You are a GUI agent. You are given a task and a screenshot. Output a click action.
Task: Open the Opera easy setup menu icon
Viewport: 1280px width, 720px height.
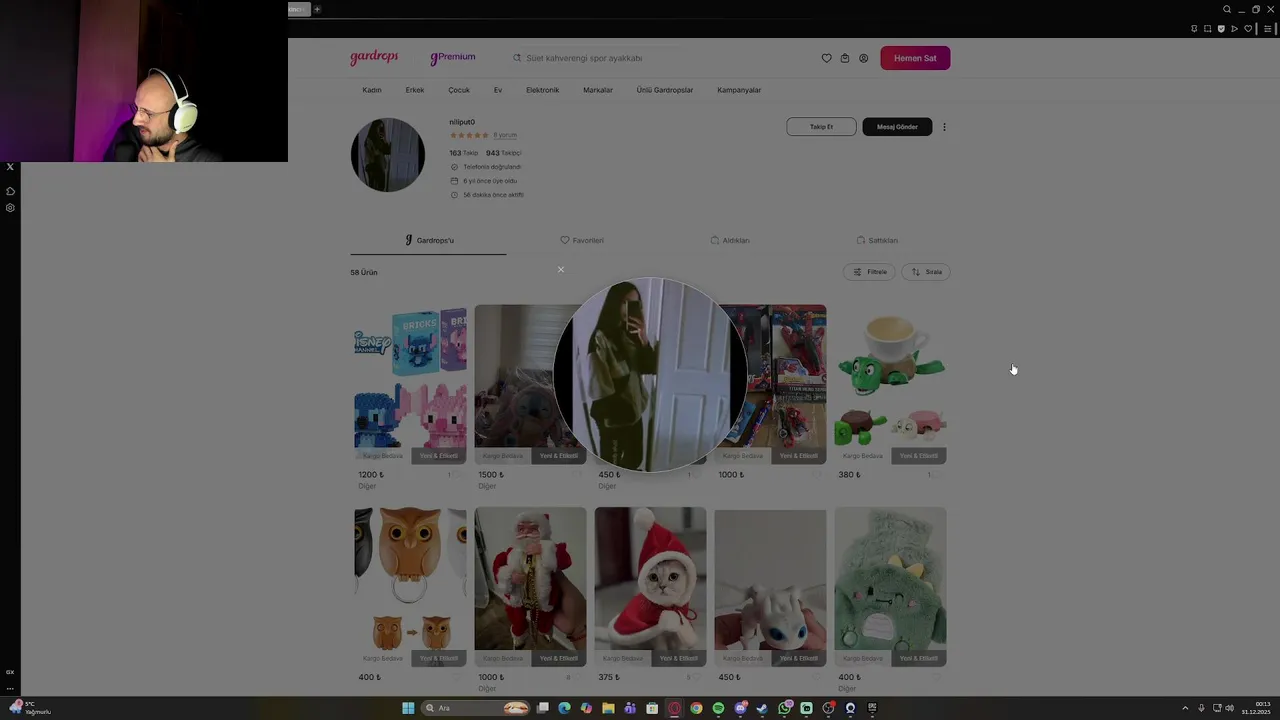click(x=1268, y=28)
